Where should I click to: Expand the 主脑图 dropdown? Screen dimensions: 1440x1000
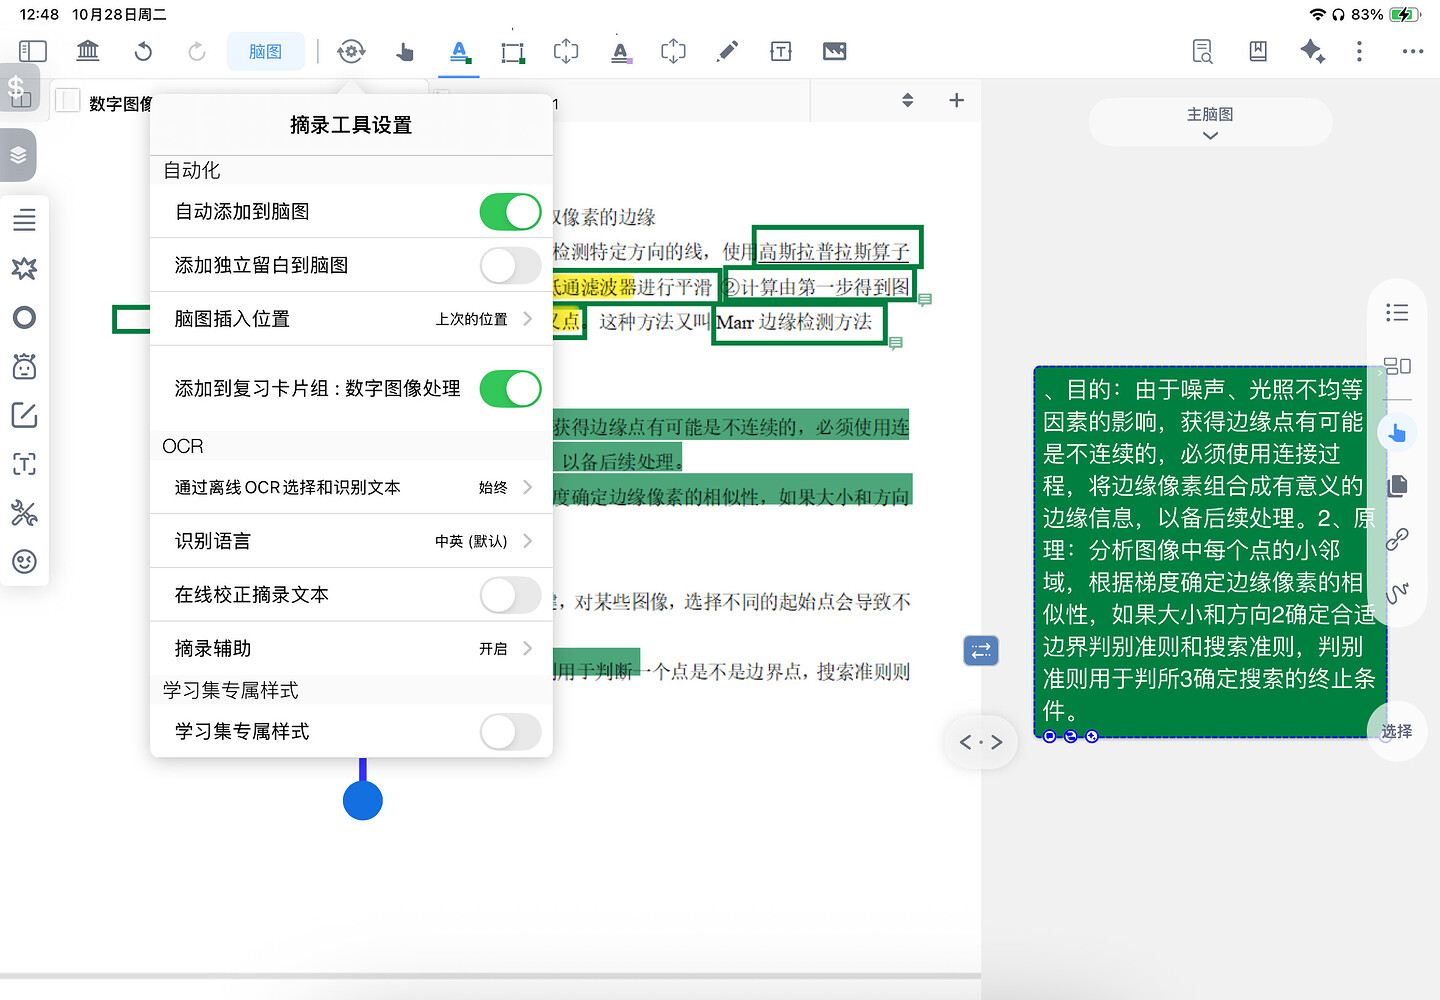coord(1210,123)
